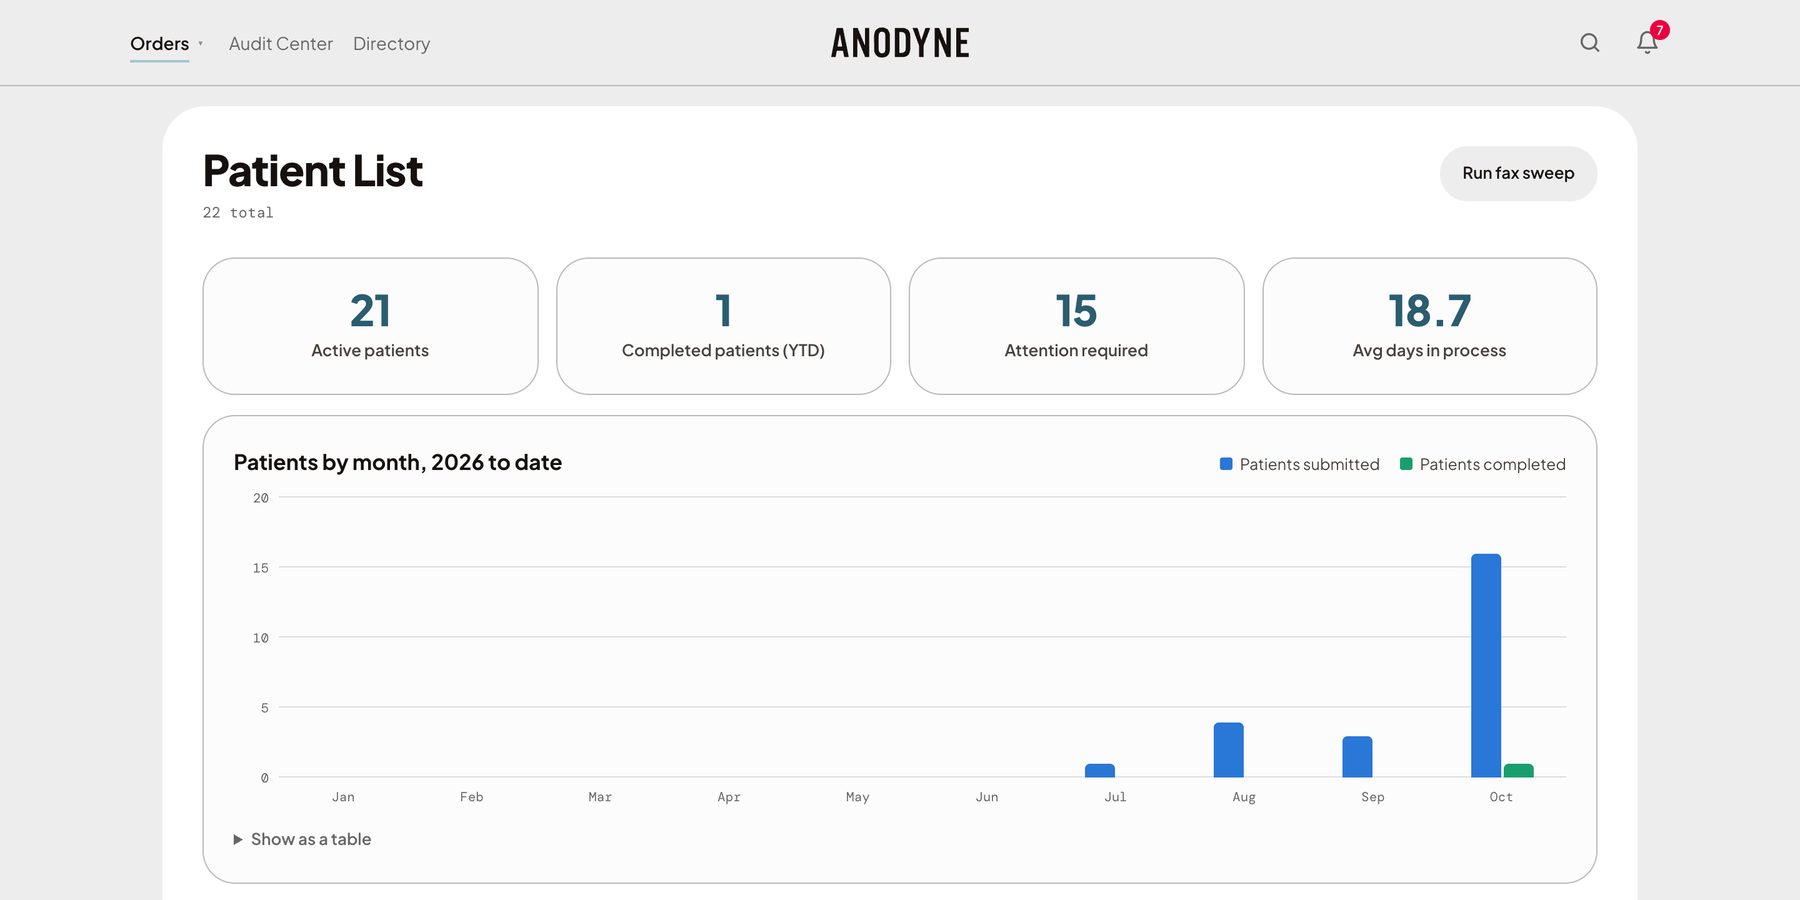Open the Attention required card

click(1076, 326)
